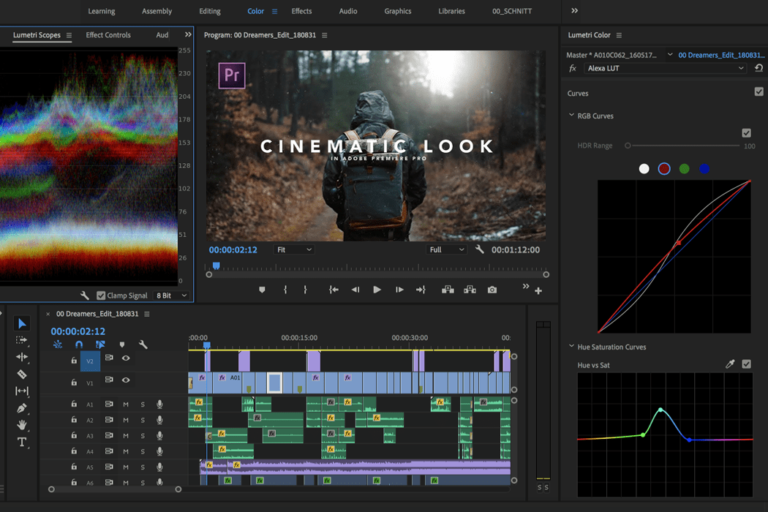
Task: Open the Program monitor panel menu
Action: 324,35
